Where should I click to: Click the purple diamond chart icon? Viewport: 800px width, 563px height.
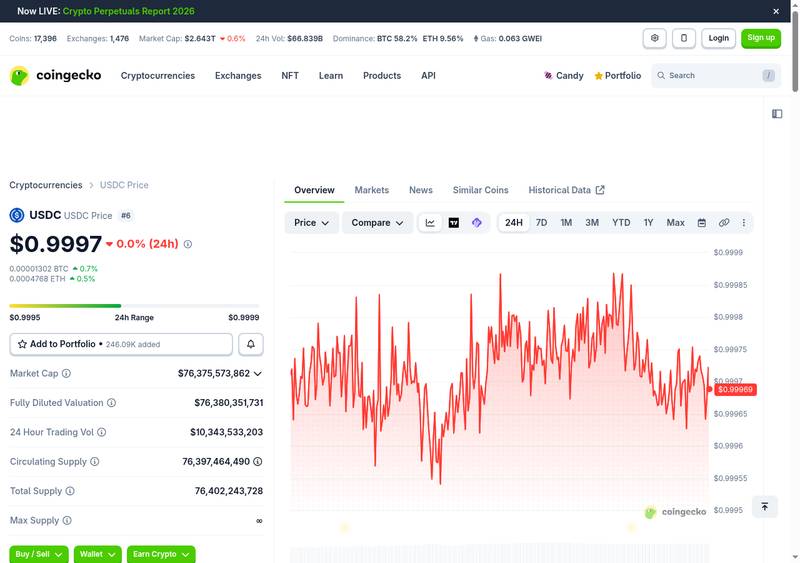click(477, 223)
